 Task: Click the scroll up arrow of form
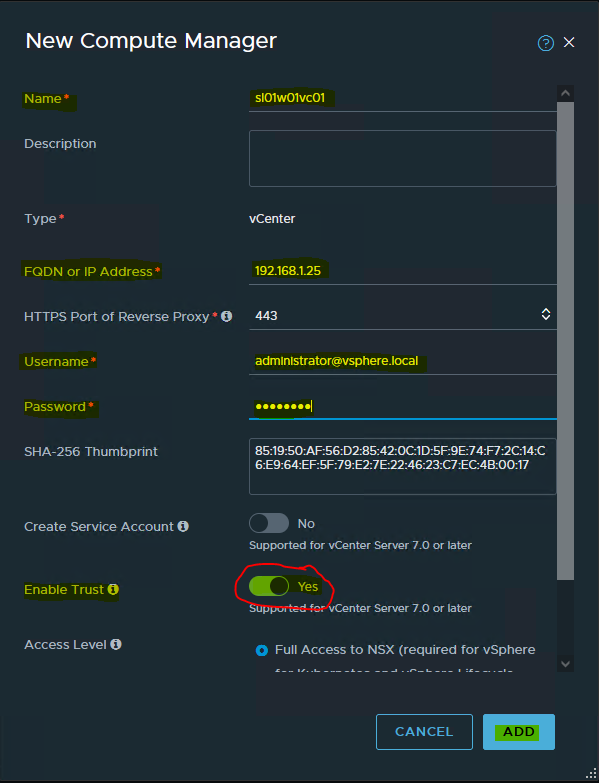[x=566, y=93]
